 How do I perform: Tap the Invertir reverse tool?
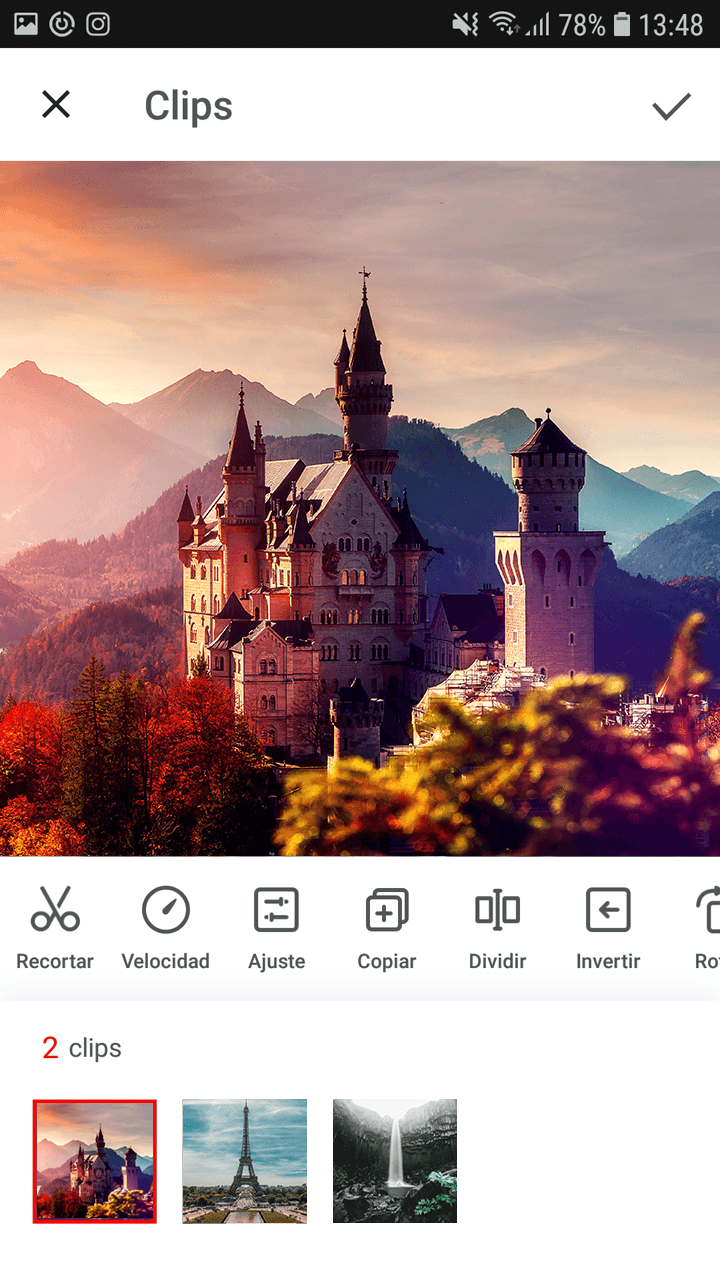coord(608,929)
